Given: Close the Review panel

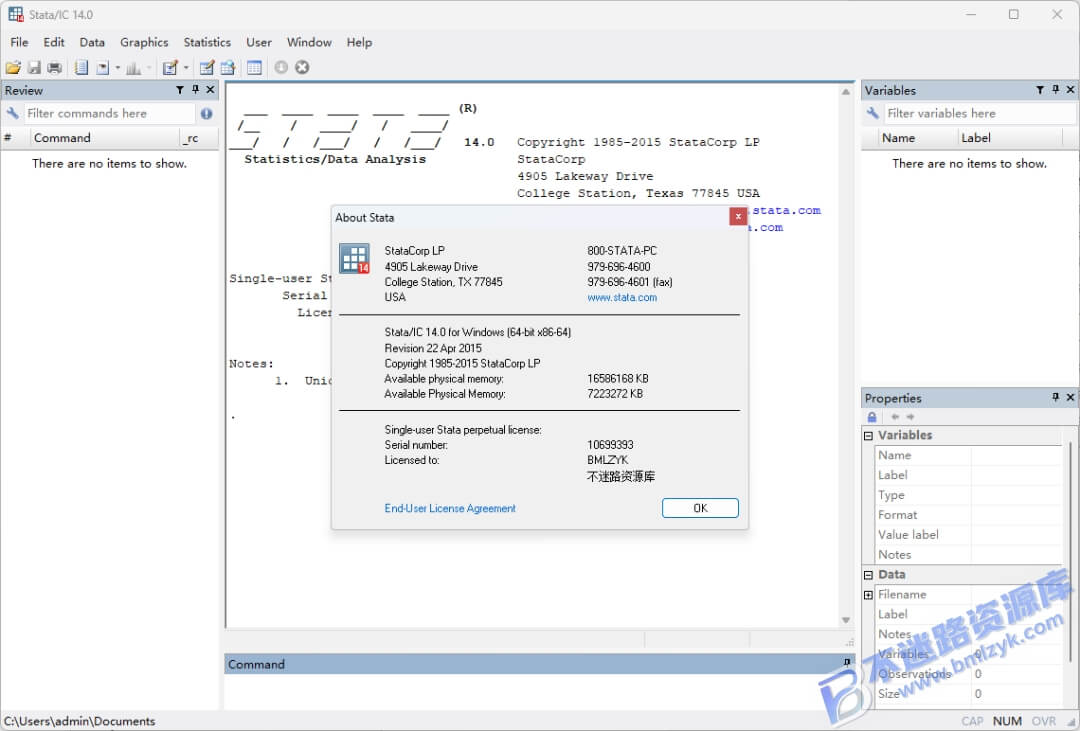Looking at the screenshot, I should [x=211, y=90].
